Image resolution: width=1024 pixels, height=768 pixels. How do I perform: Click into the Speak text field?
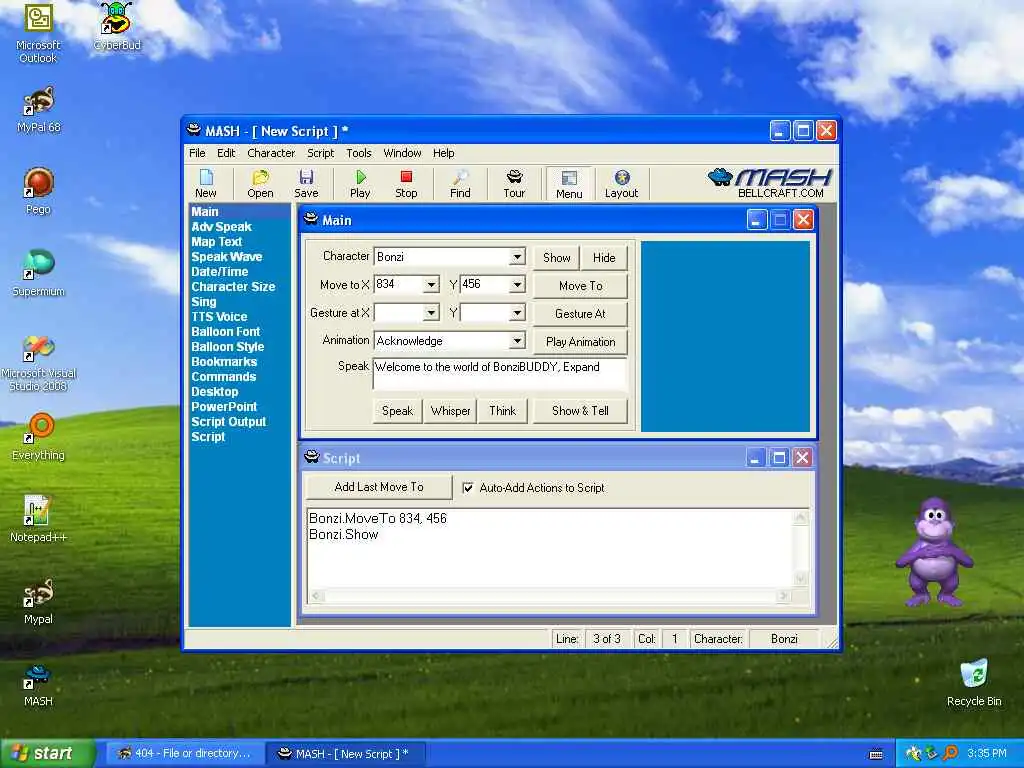[500, 374]
